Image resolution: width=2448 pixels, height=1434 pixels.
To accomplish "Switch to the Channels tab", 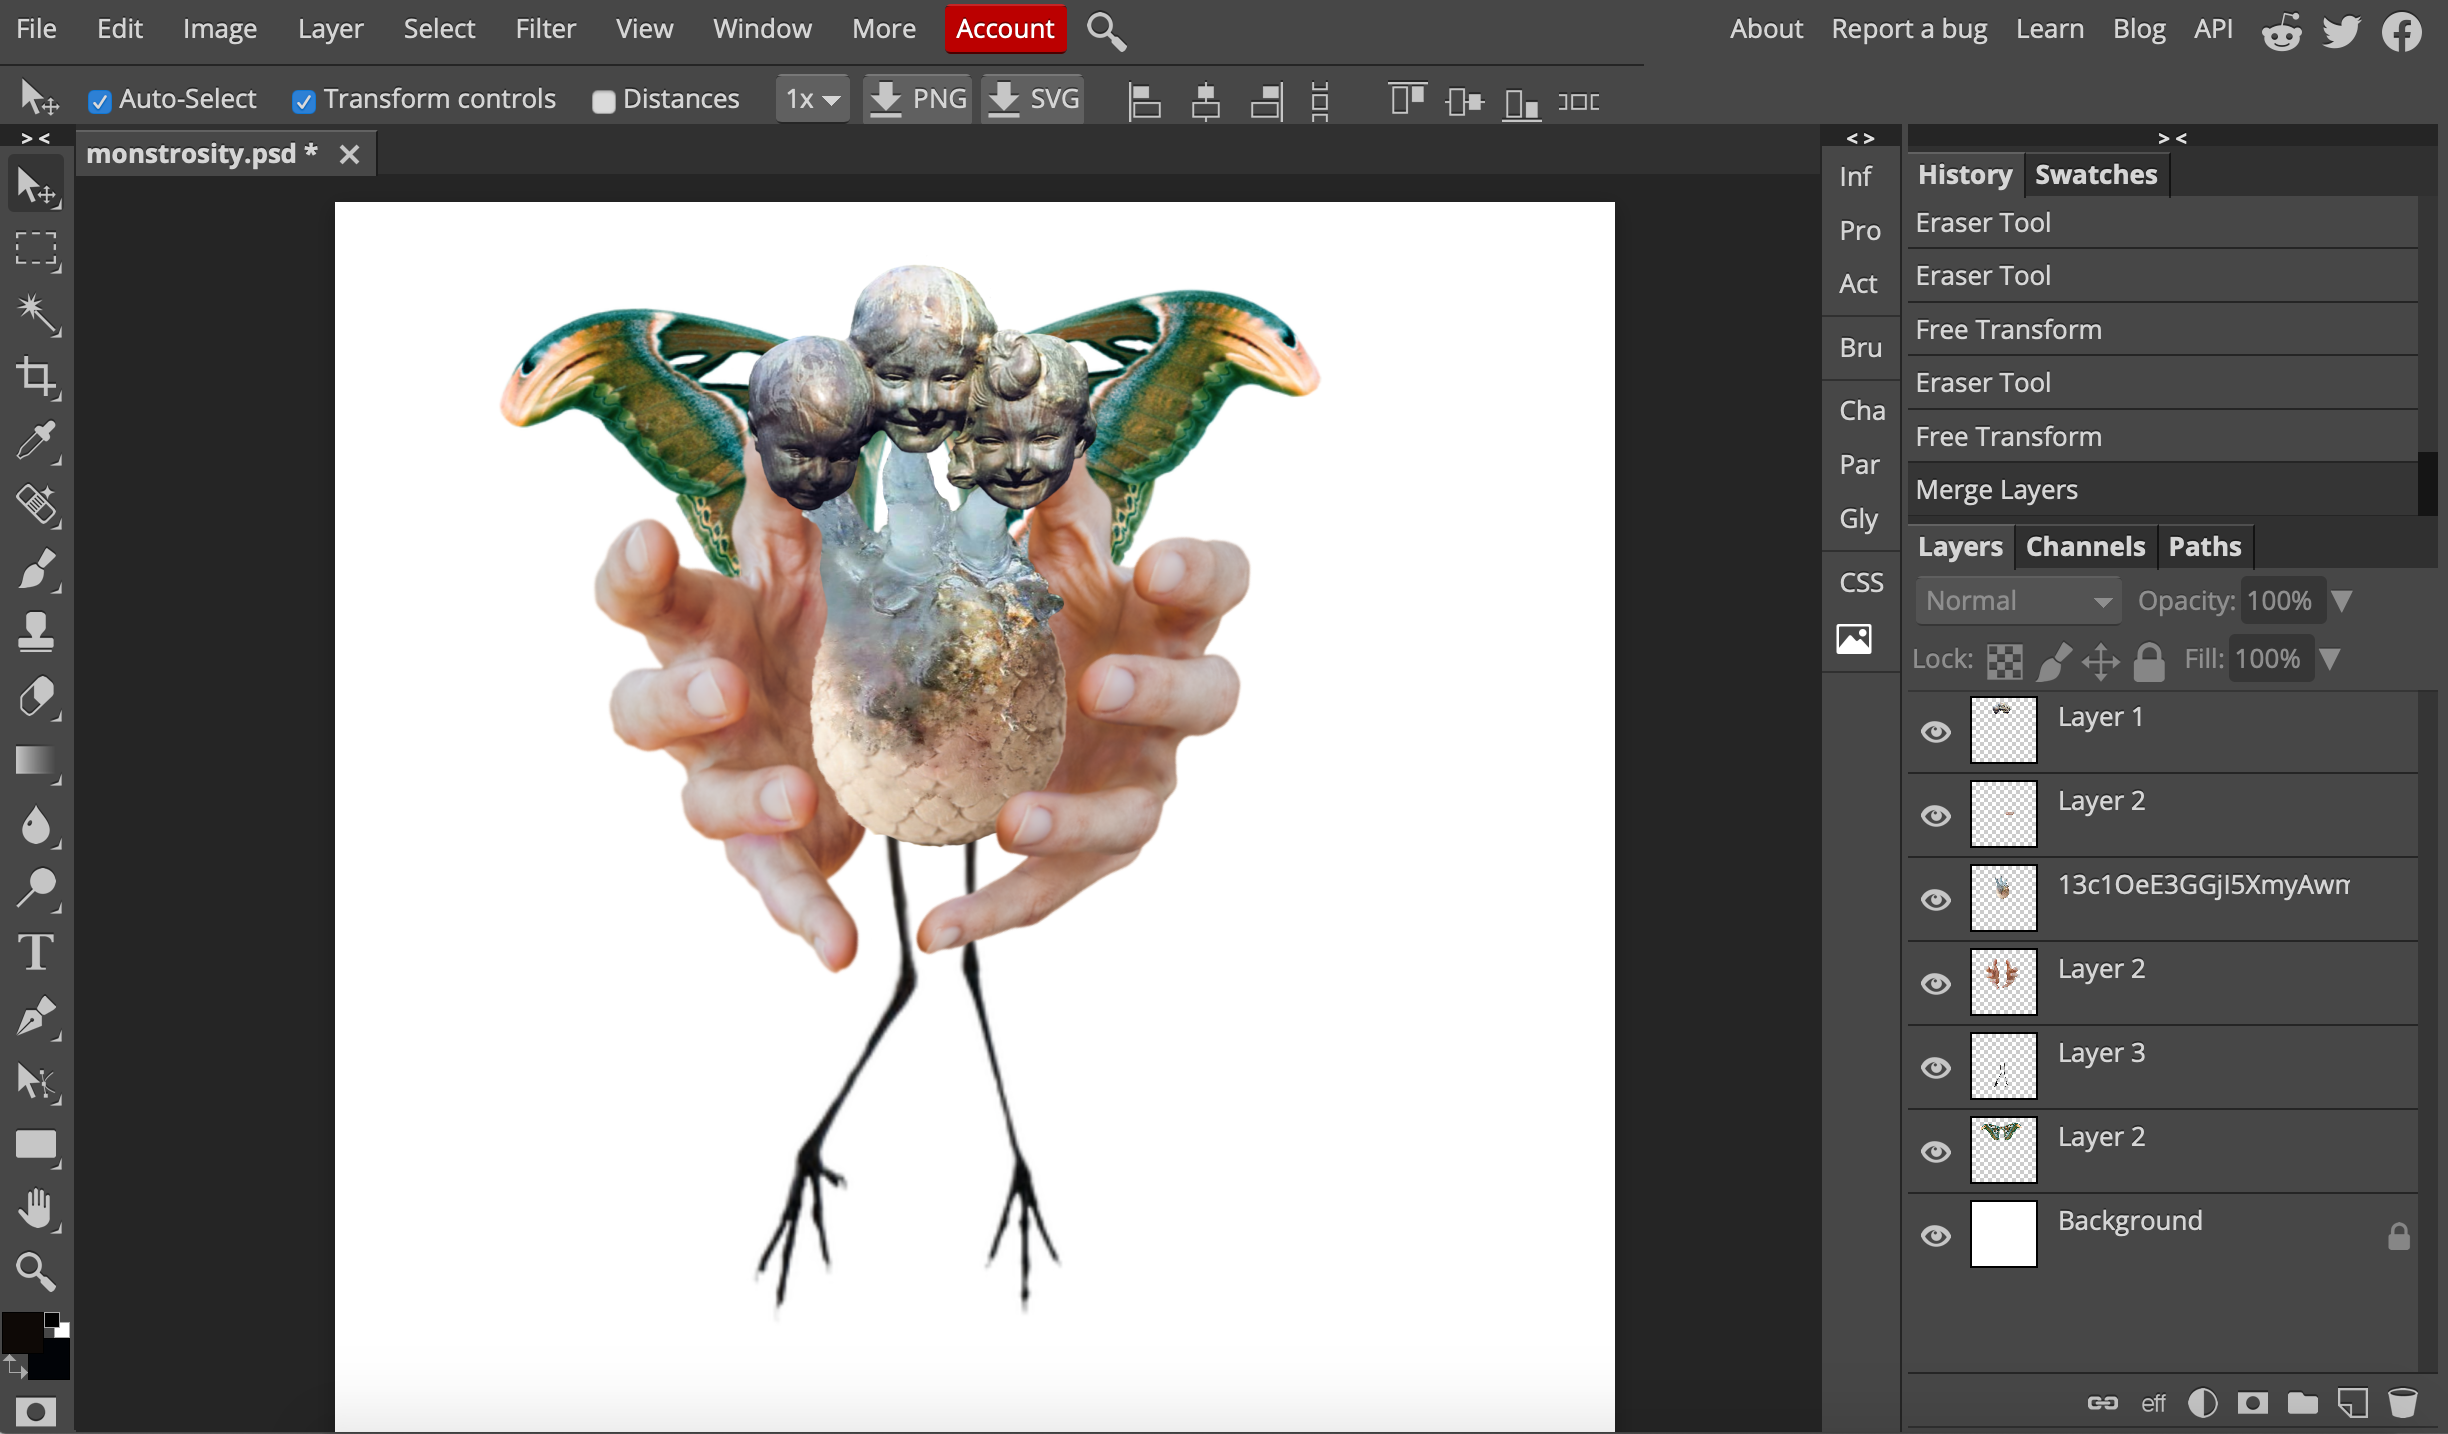I will pos(2086,545).
